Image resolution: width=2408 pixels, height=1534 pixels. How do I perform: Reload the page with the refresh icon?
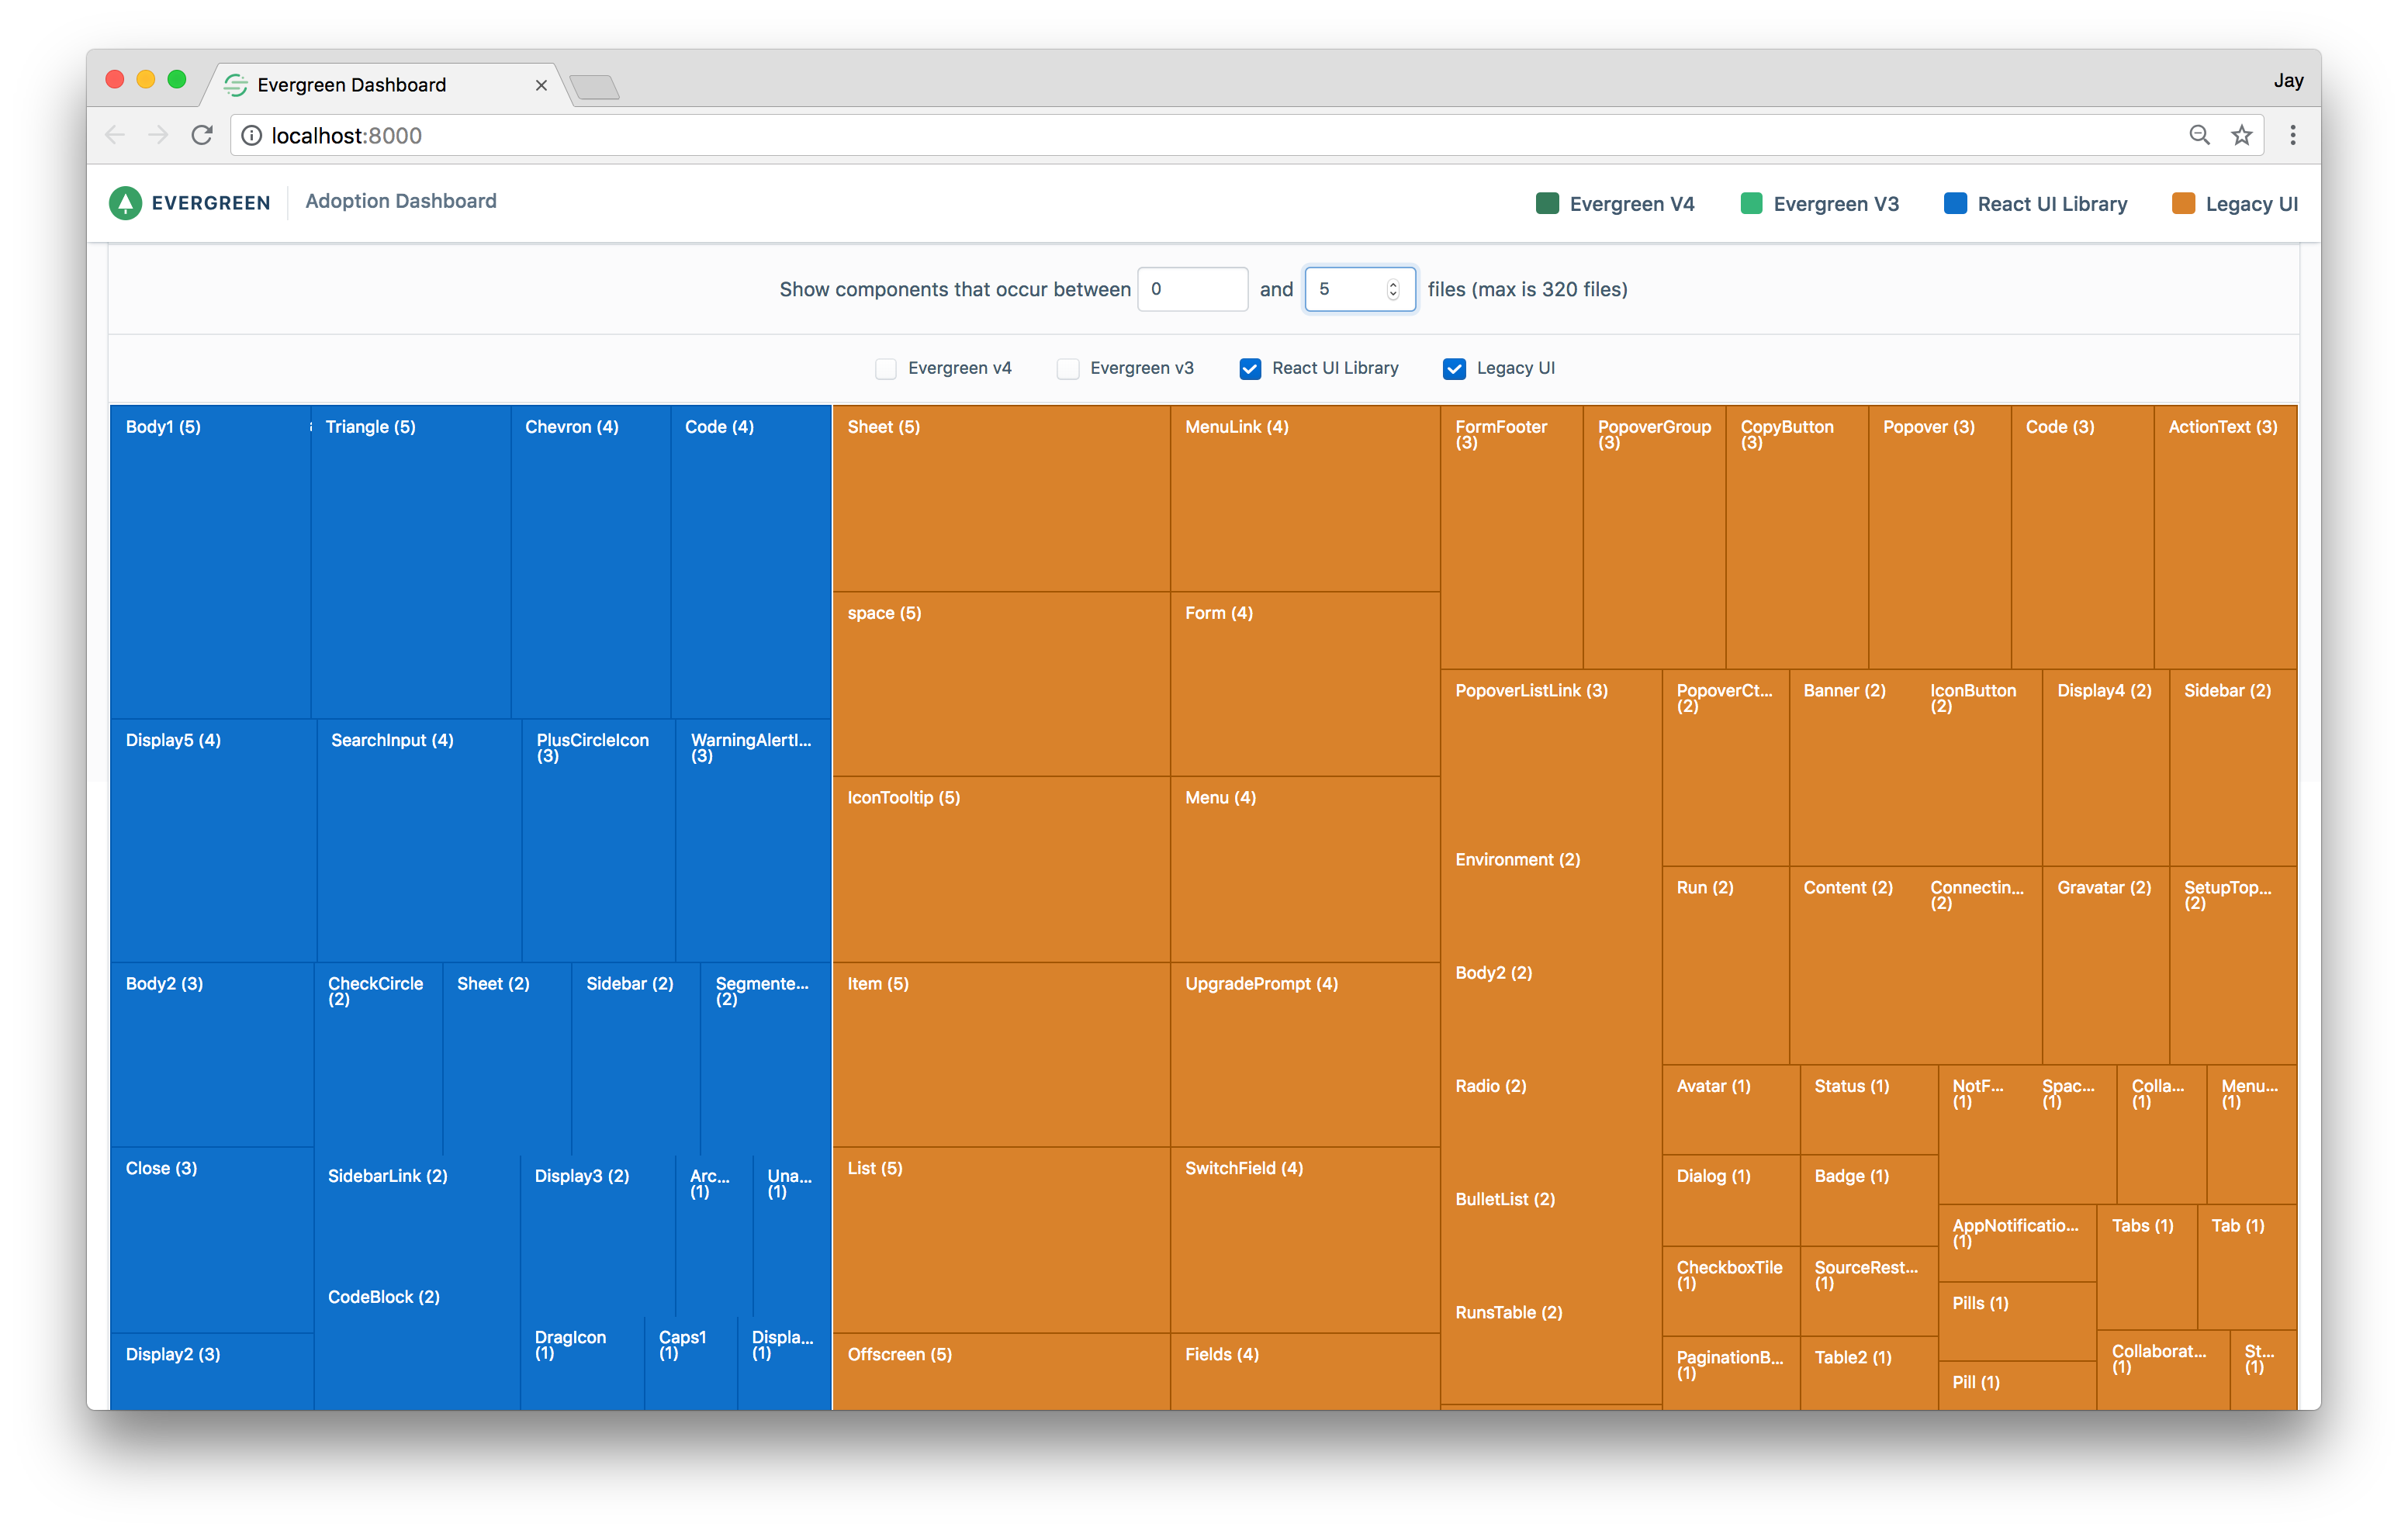(202, 135)
